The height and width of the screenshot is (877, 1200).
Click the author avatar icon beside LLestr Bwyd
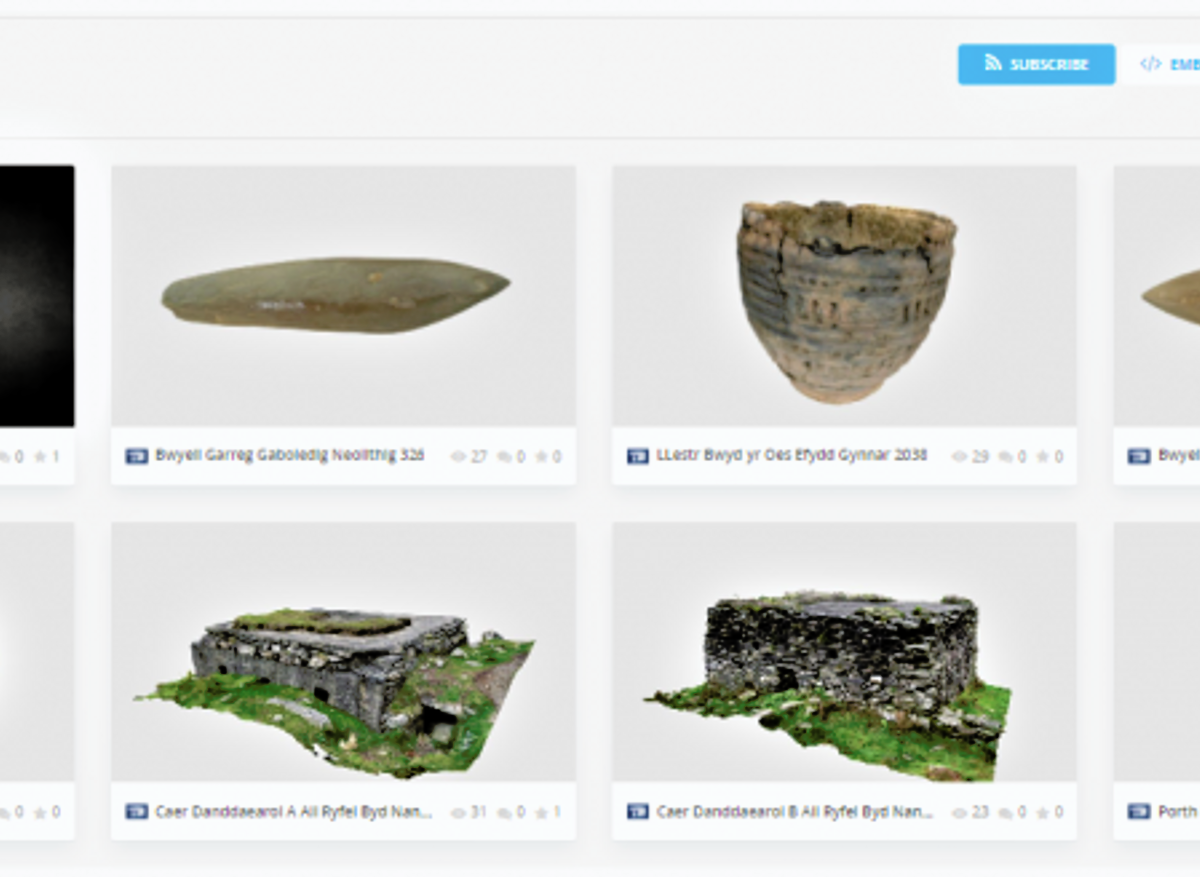coord(638,457)
